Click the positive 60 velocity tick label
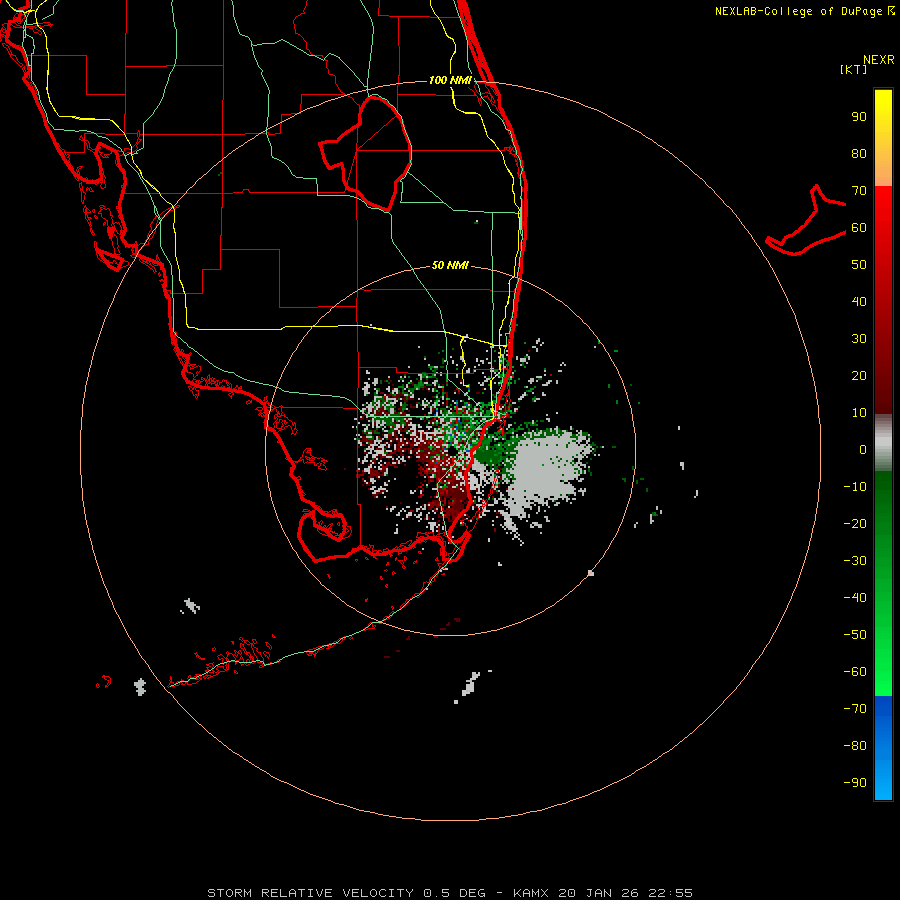This screenshot has height=900, width=900. tap(859, 228)
